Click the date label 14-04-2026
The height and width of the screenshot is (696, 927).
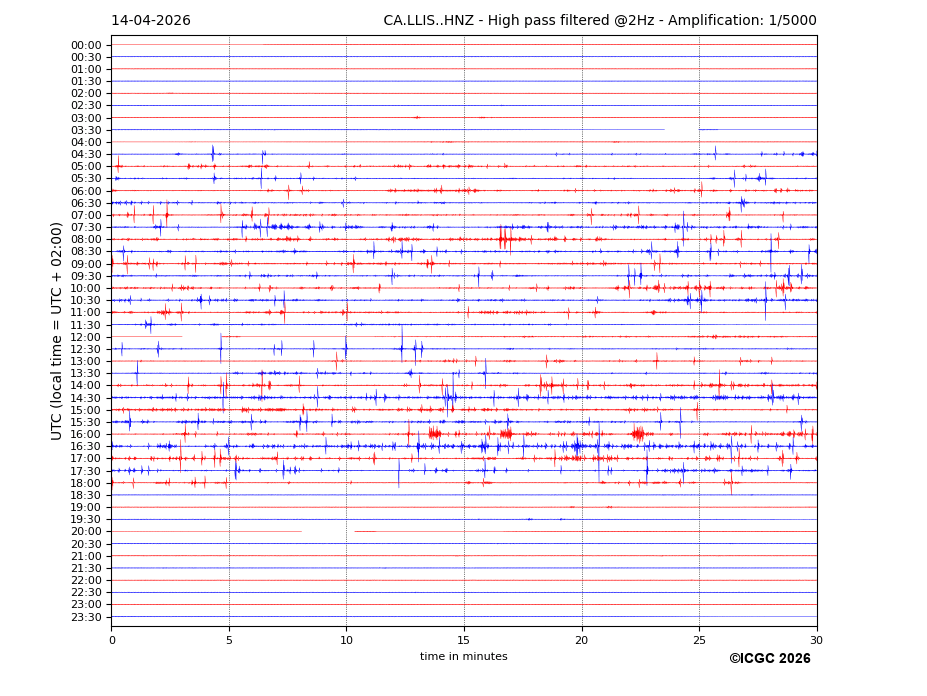pos(151,21)
